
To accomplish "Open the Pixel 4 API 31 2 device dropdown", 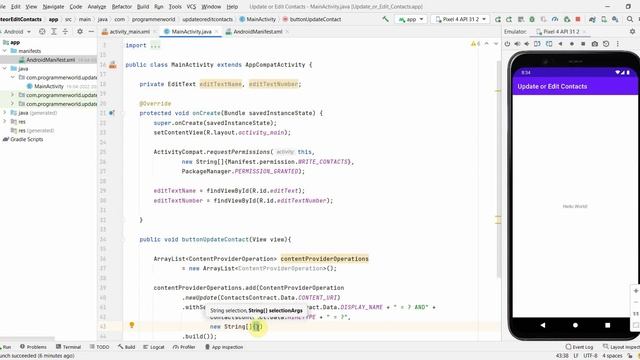I will (460, 19).
